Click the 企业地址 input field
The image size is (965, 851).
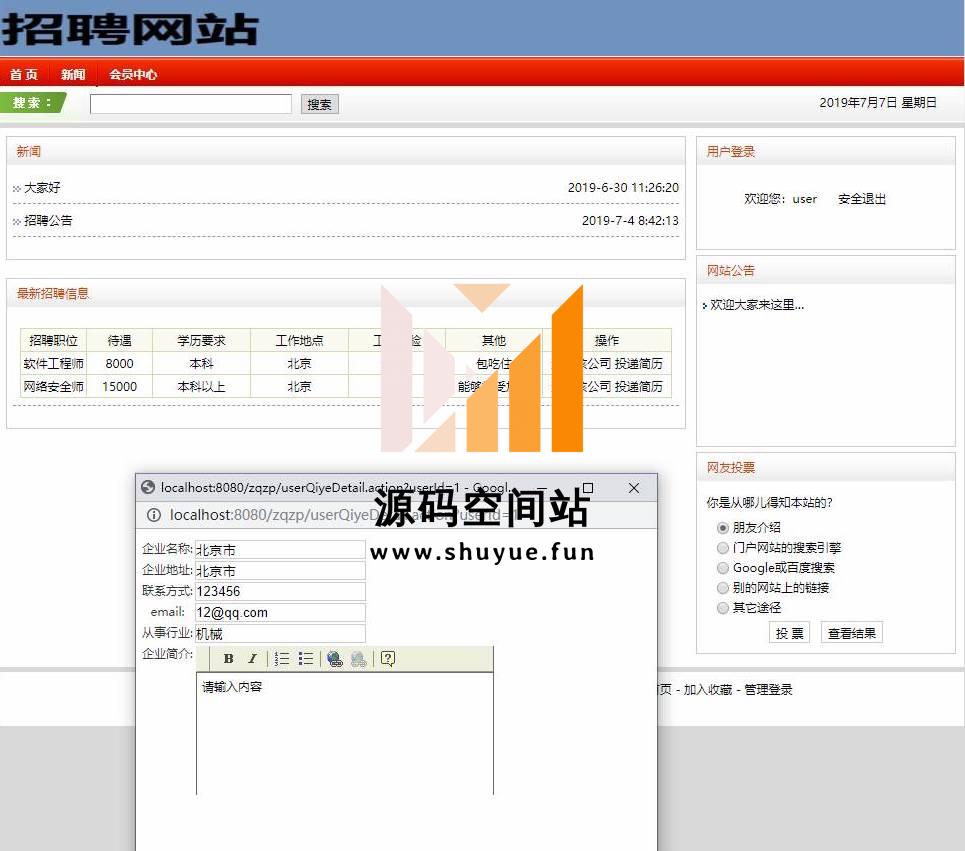click(280, 570)
